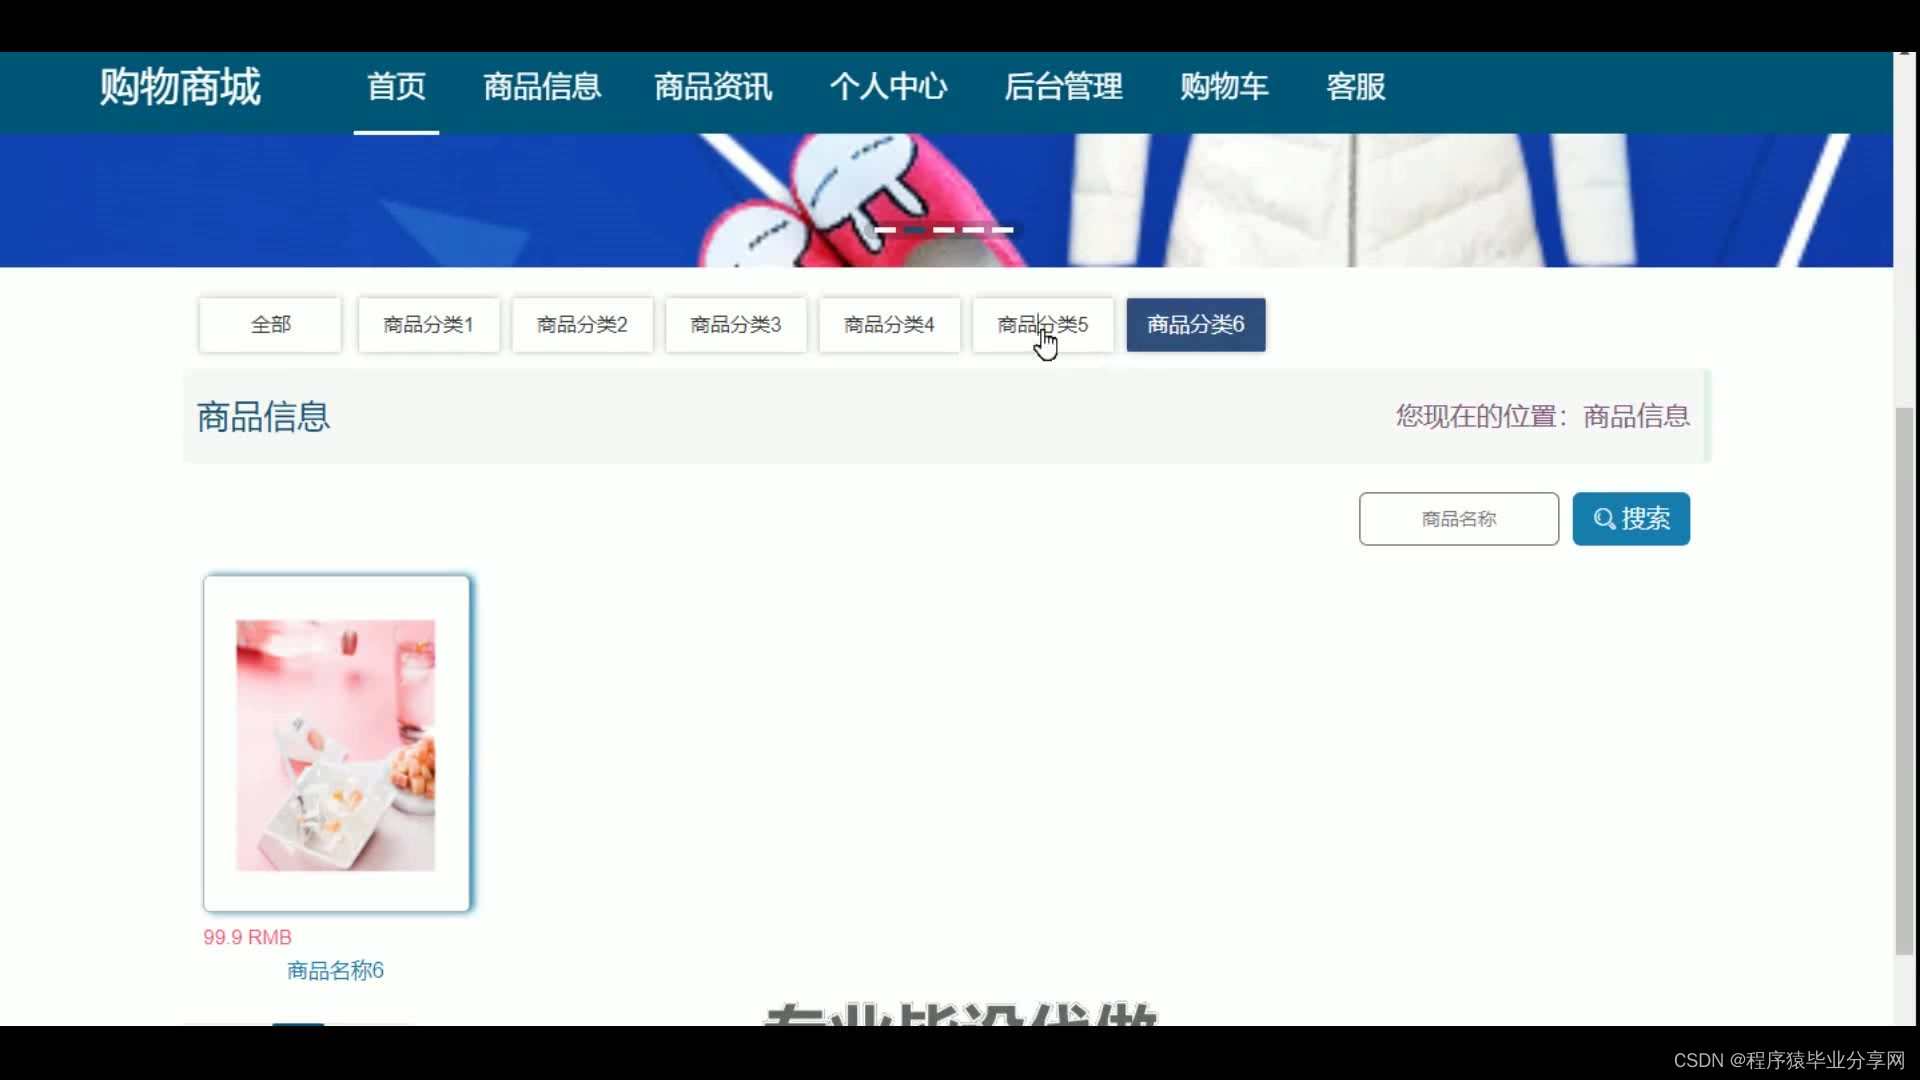This screenshot has height=1080, width=1920.
Task: Go to 商品信息 in top navigation
Action: [542, 87]
